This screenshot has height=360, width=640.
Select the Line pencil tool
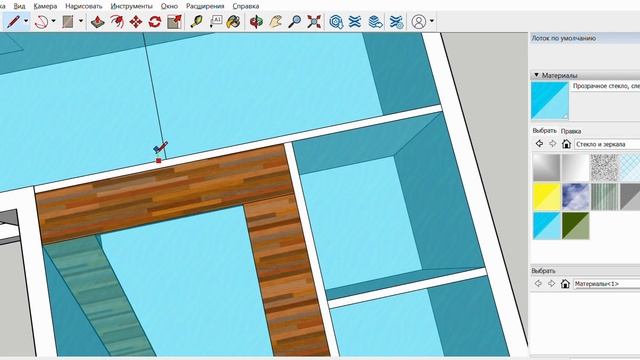(x=13, y=21)
